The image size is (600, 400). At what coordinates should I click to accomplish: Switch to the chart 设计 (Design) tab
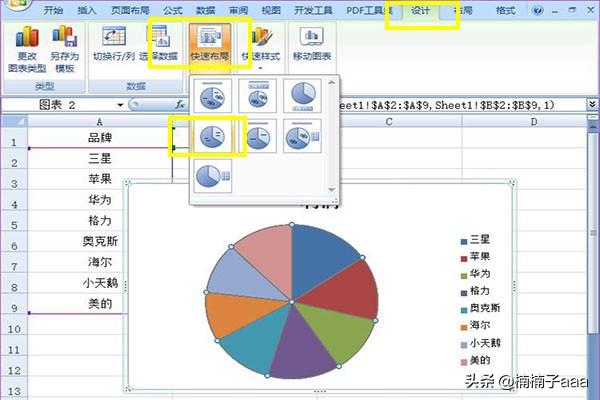pyautogui.click(x=421, y=10)
